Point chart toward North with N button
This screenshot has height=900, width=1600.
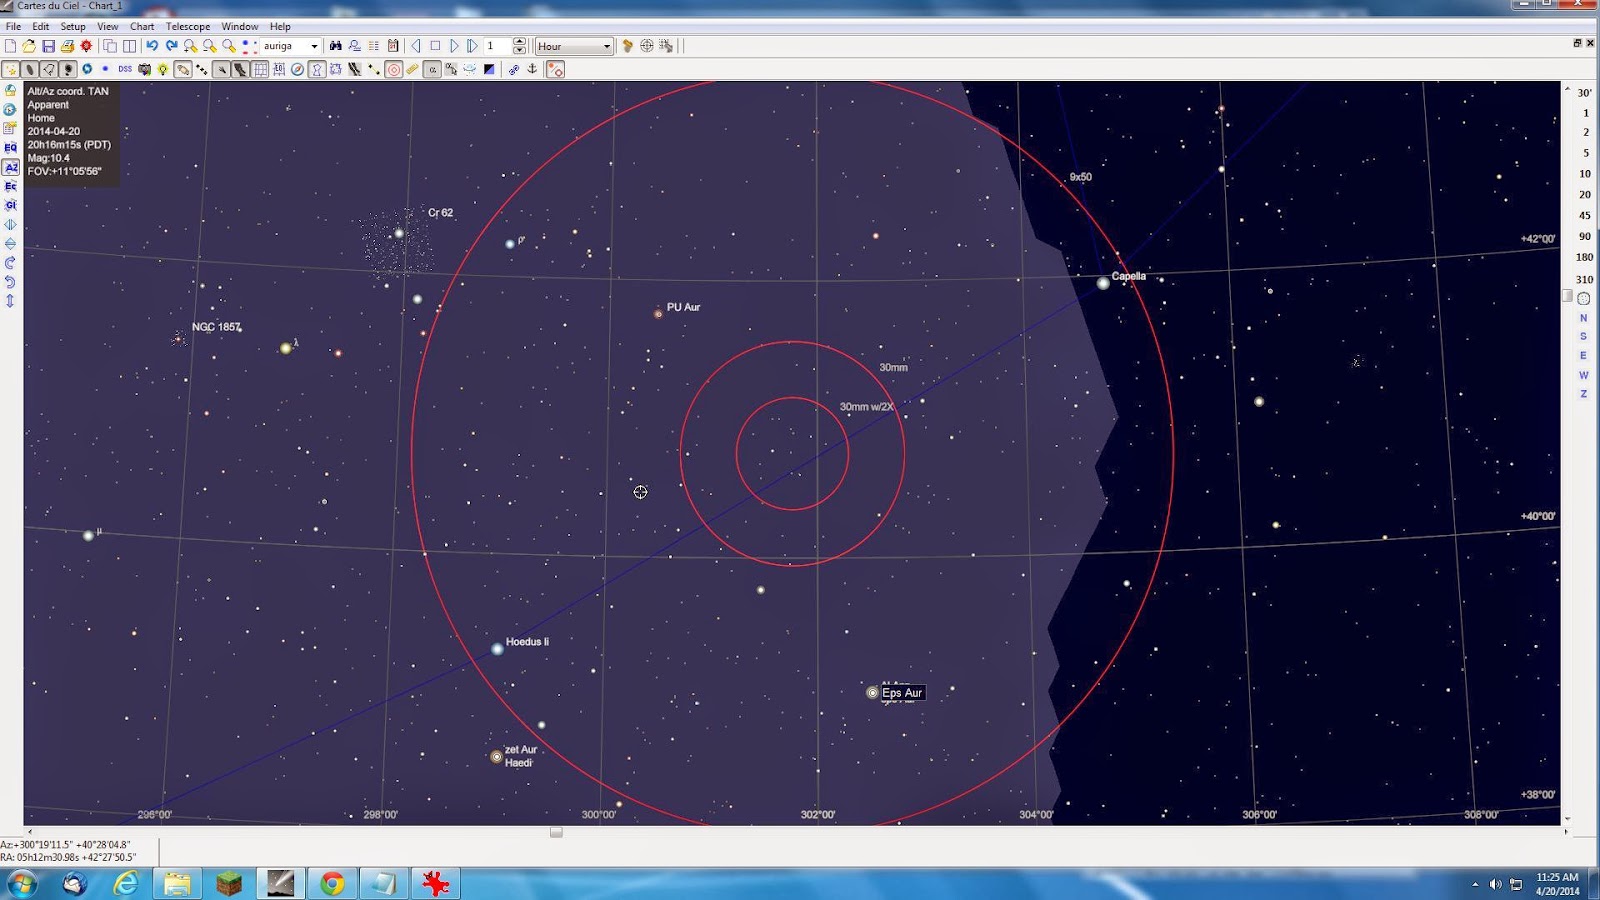pos(1583,318)
